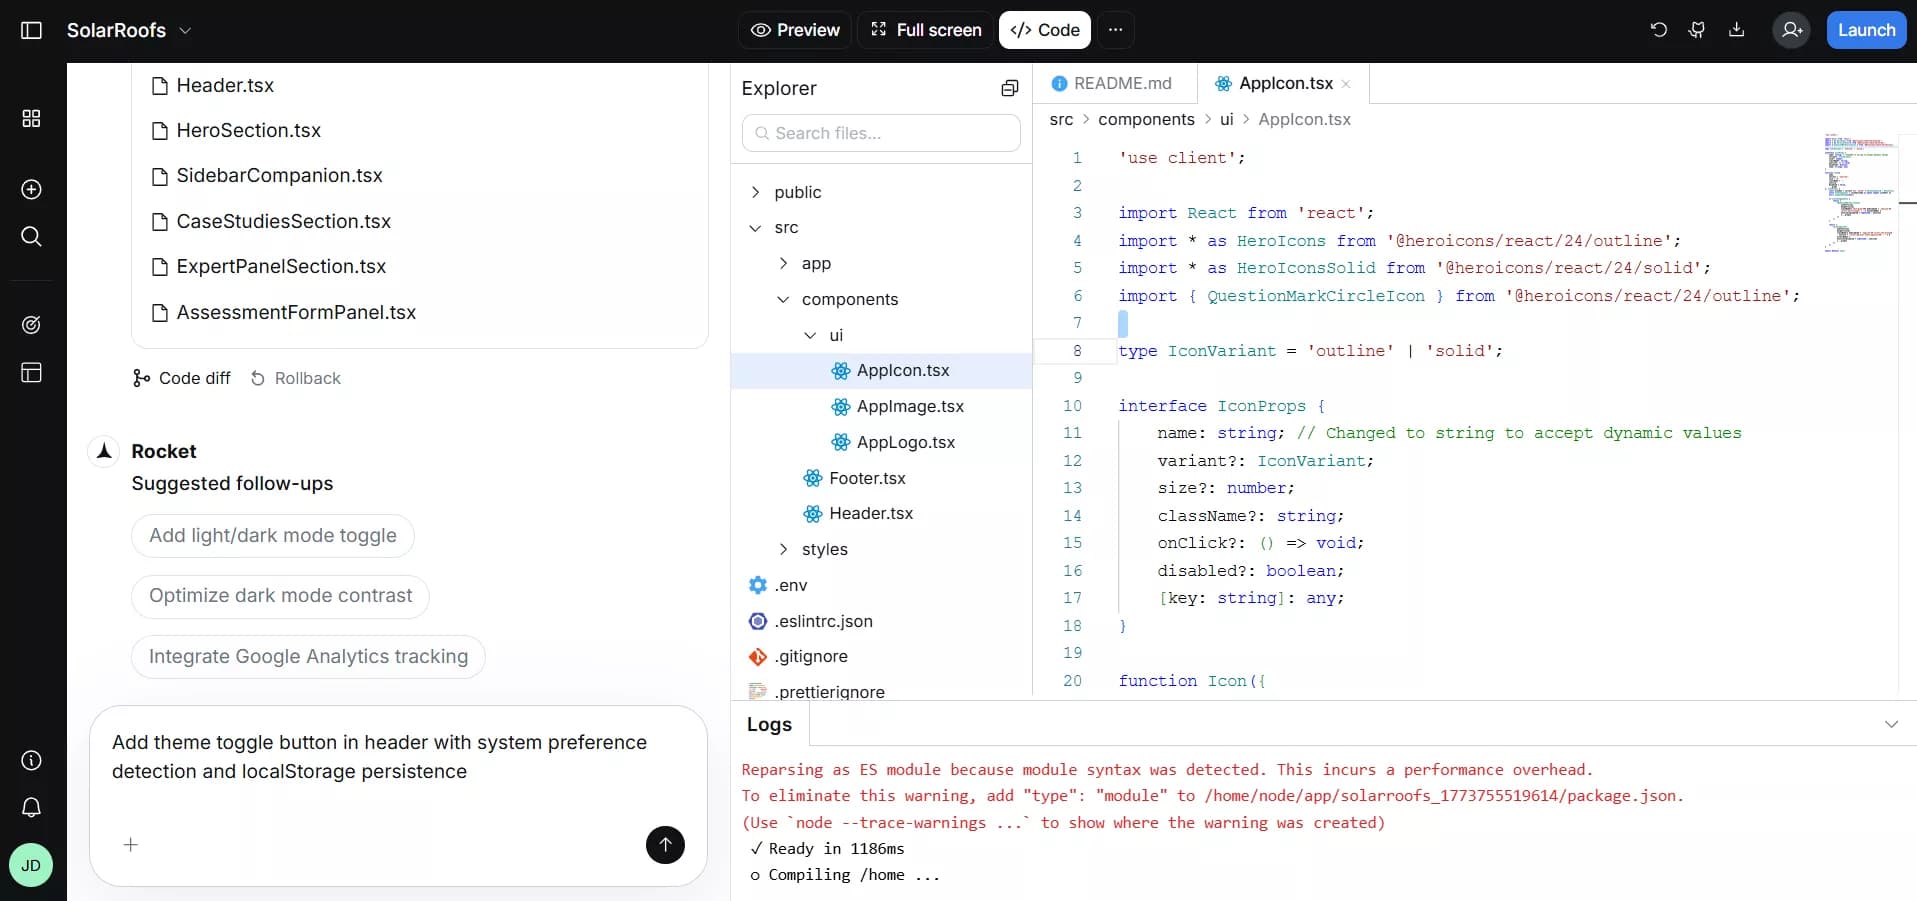This screenshot has height=901, width=1917.
Task: Toggle the left sidebar panel icon
Action: point(31,30)
